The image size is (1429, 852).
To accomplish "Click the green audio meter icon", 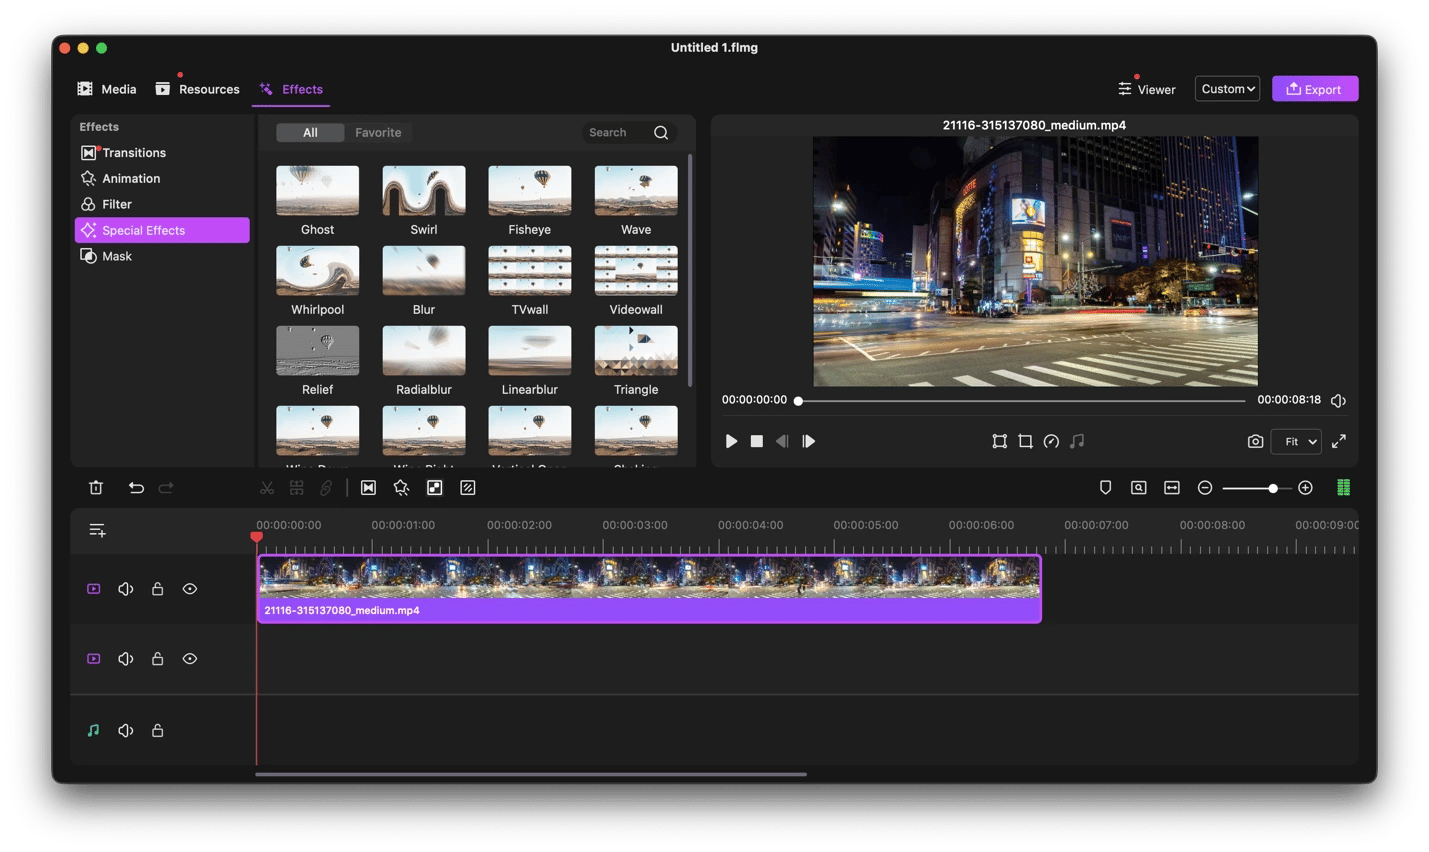I will click(1343, 488).
